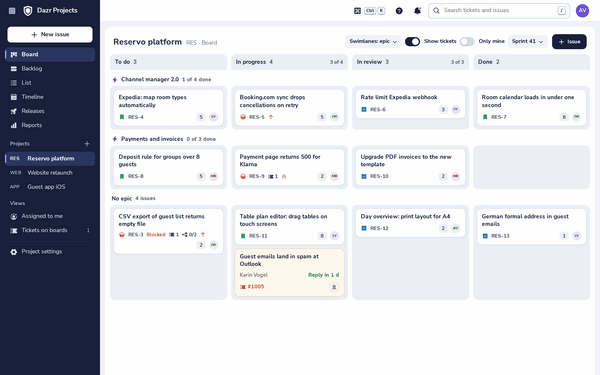Click the Blocked label on RES-3
The image size is (600, 375).
click(156, 235)
